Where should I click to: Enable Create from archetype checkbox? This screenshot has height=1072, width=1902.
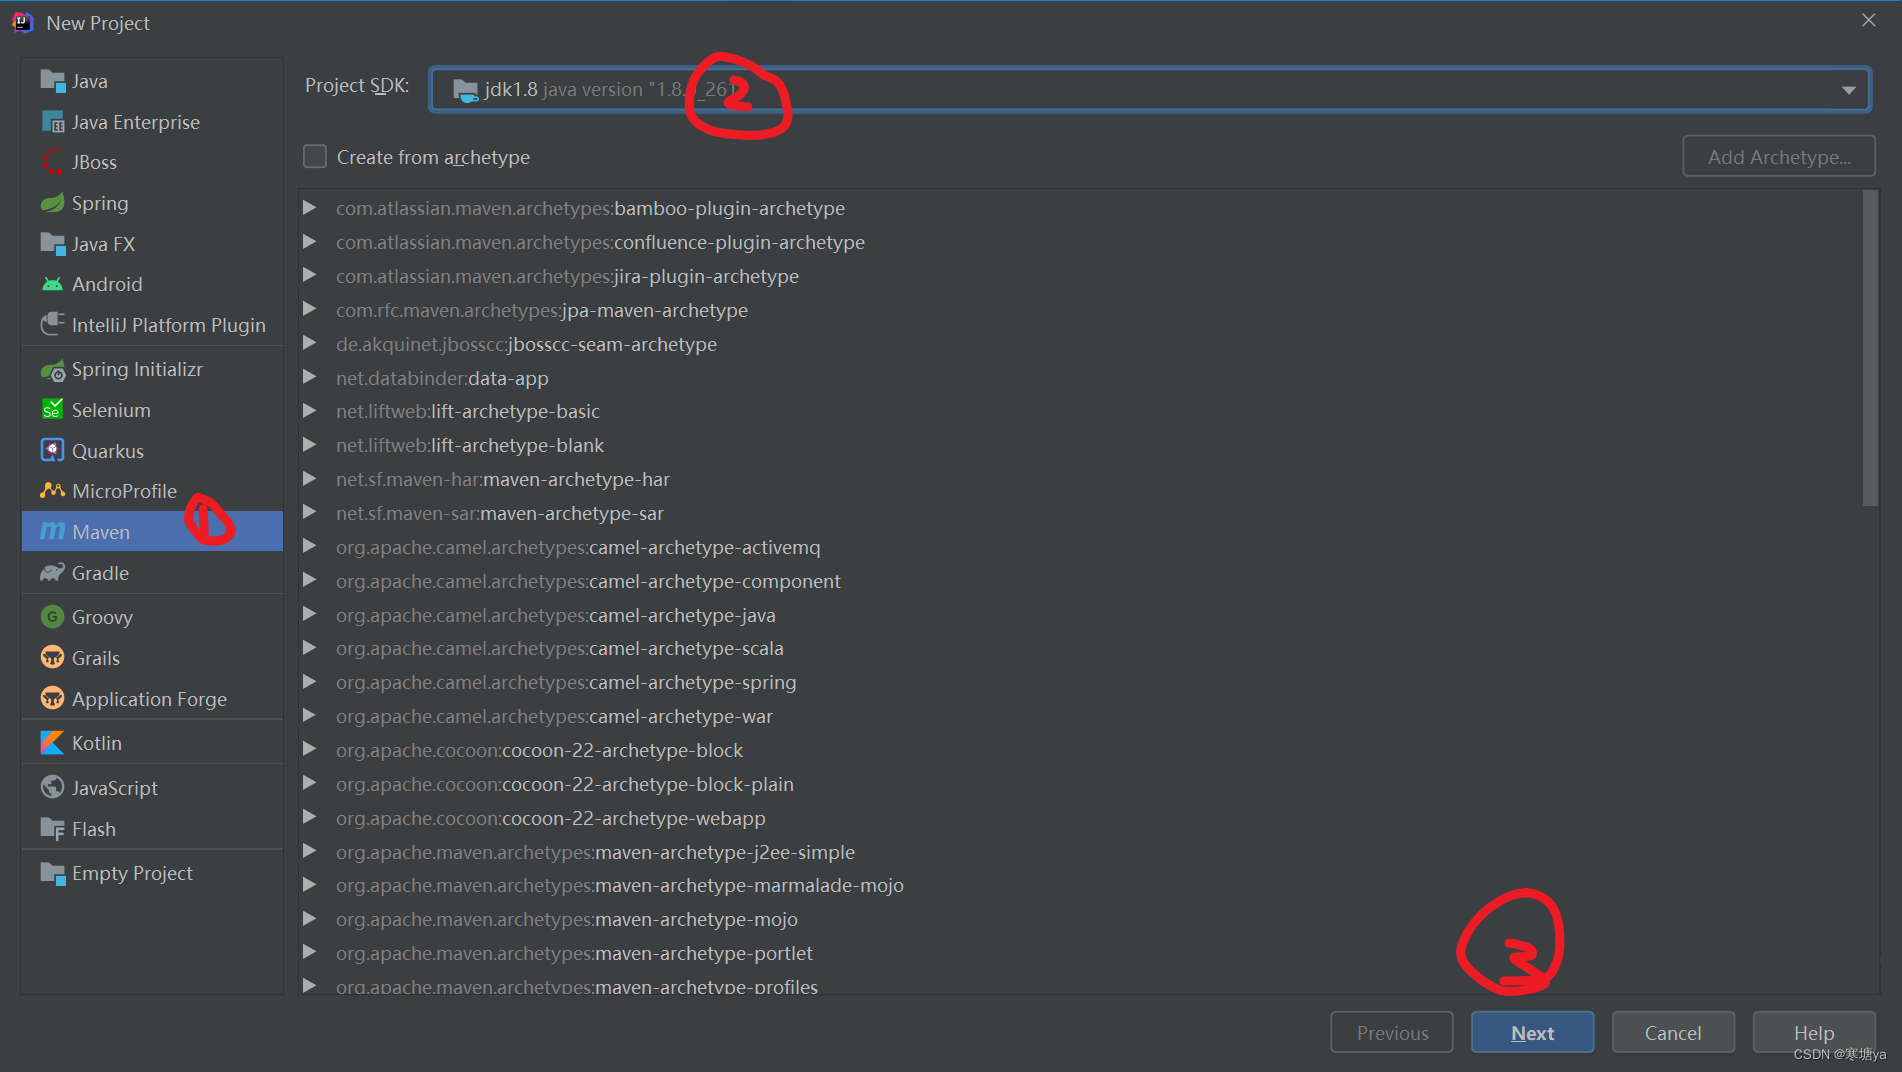[x=315, y=157]
